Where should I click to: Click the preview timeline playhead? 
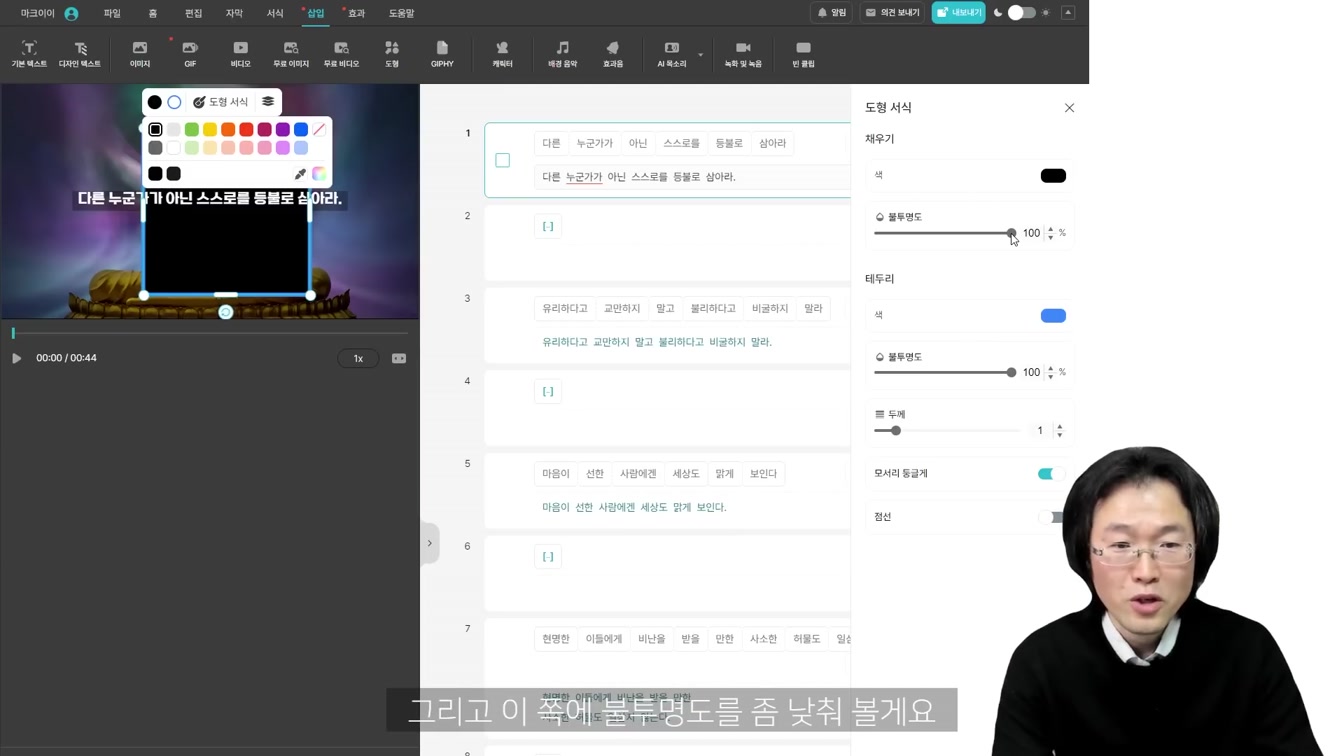pyautogui.click(x=13, y=333)
